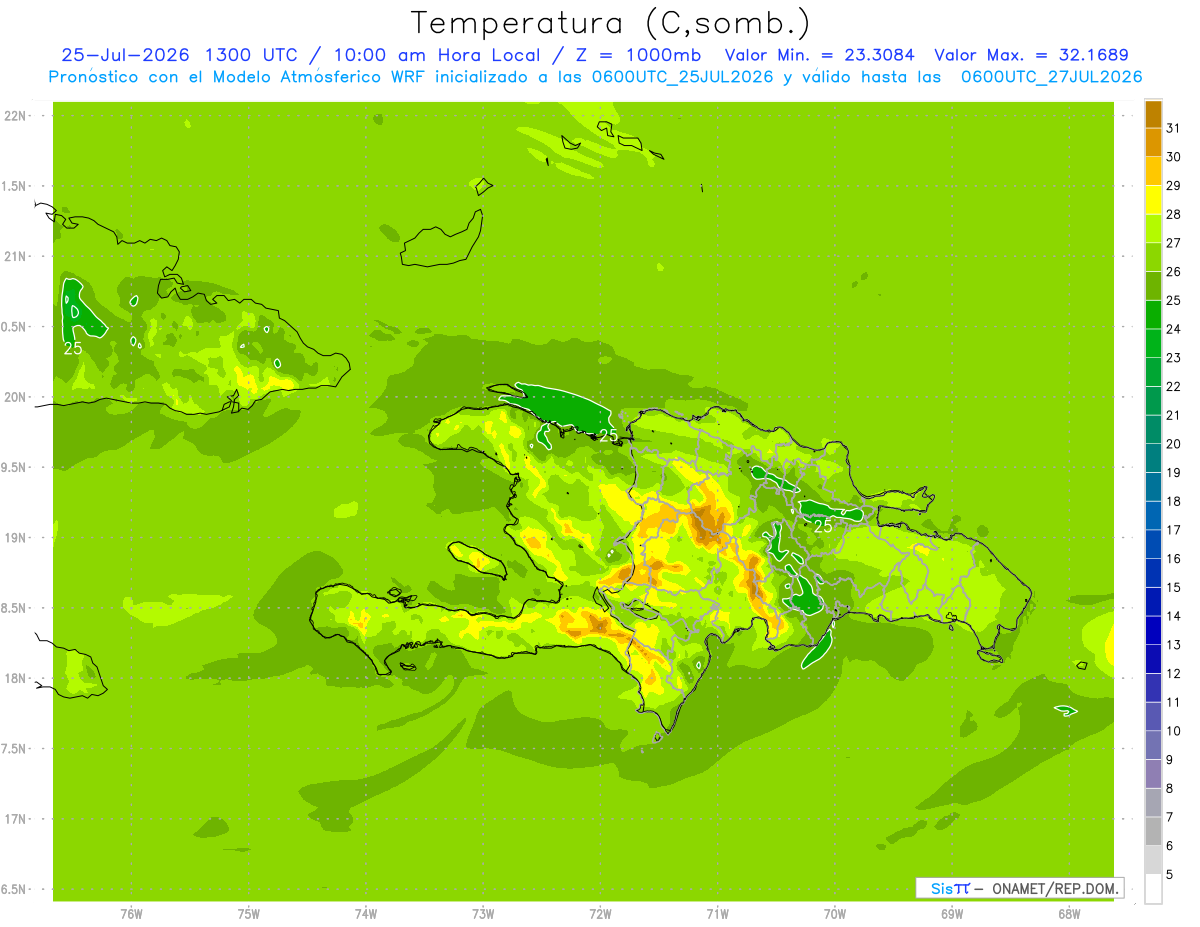Click the '25' contour label over Cuba

pyautogui.click(x=73, y=349)
